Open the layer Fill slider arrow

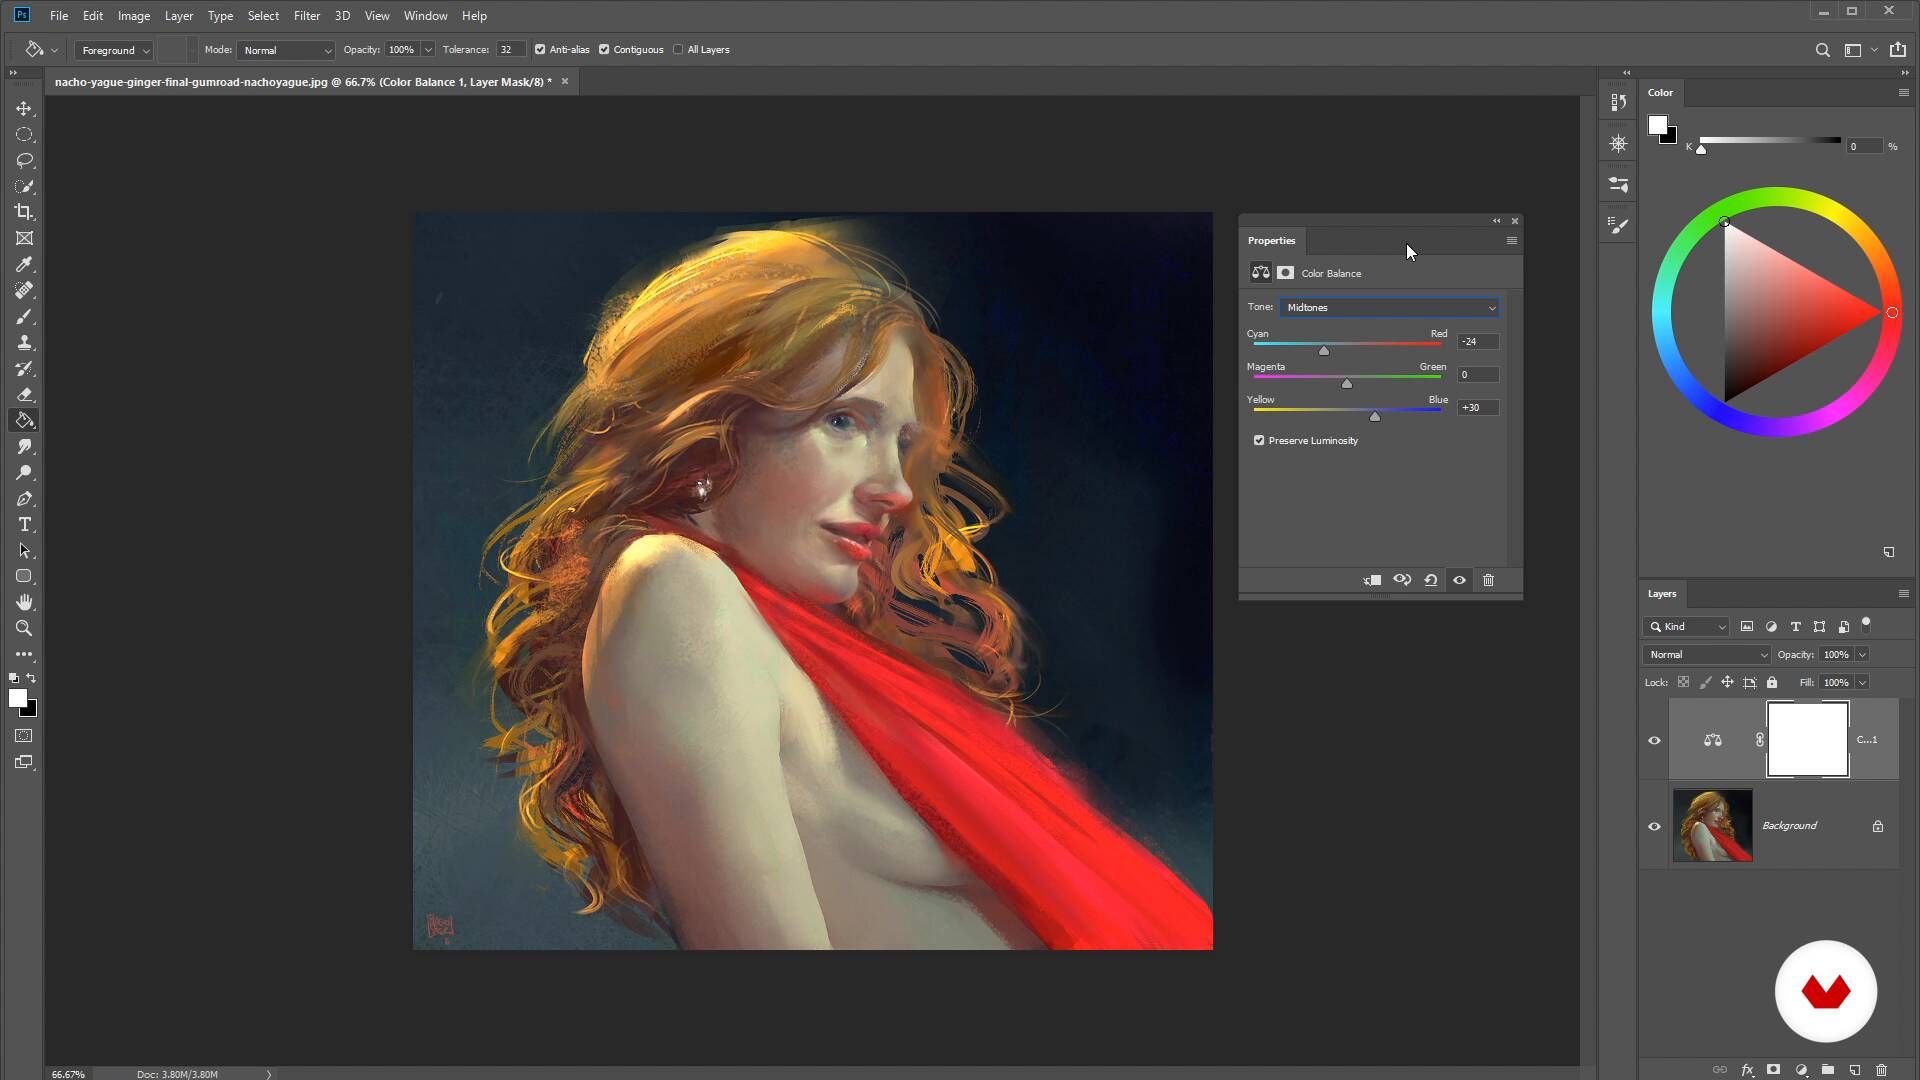pyautogui.click(x=1862, y=683)
